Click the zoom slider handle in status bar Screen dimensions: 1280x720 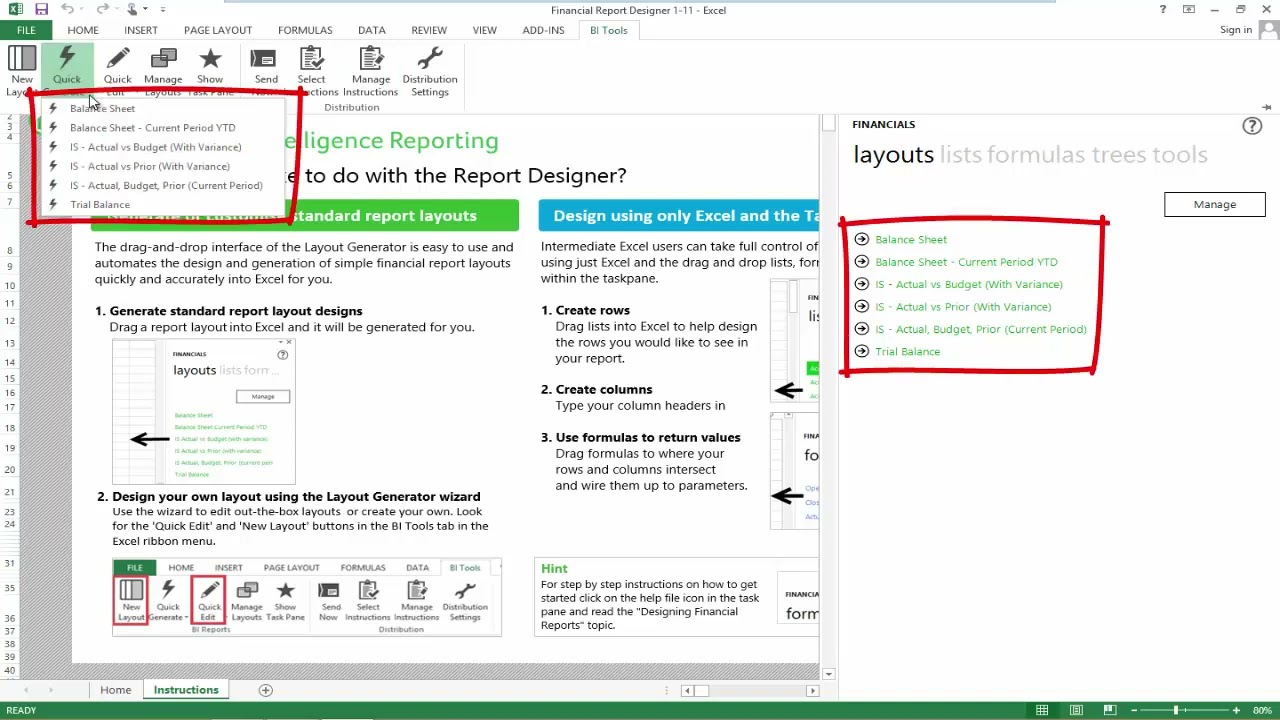pyautogui.click(x=1176, y=710)
